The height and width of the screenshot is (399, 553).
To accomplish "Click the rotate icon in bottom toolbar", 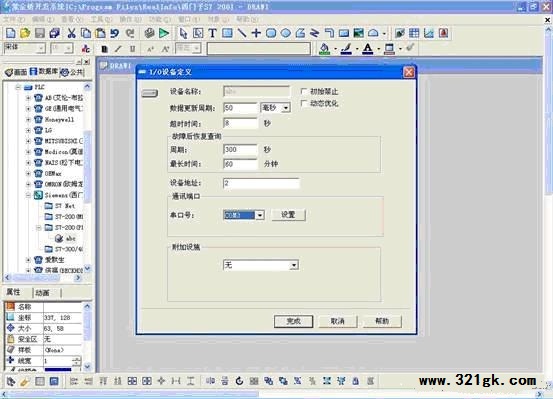I will 239,381.
